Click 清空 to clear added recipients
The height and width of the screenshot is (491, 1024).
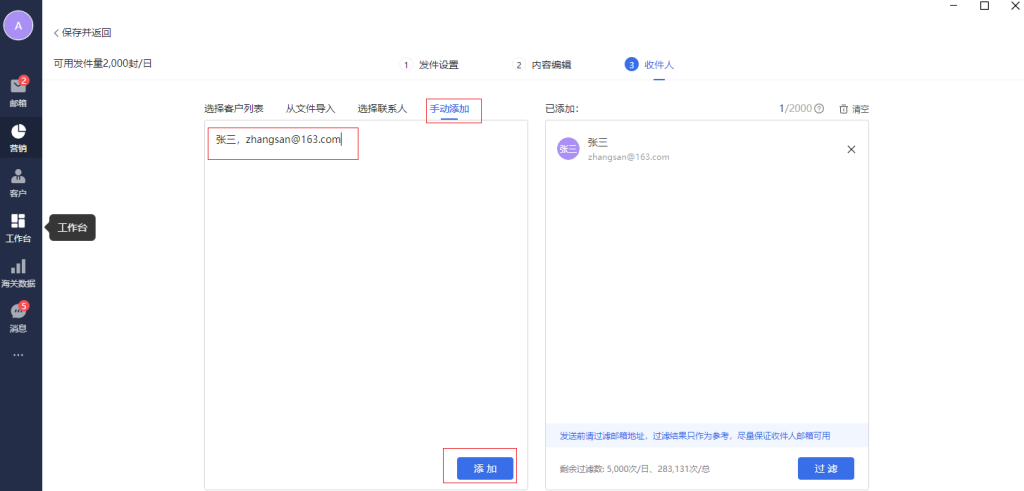(853, 108)
